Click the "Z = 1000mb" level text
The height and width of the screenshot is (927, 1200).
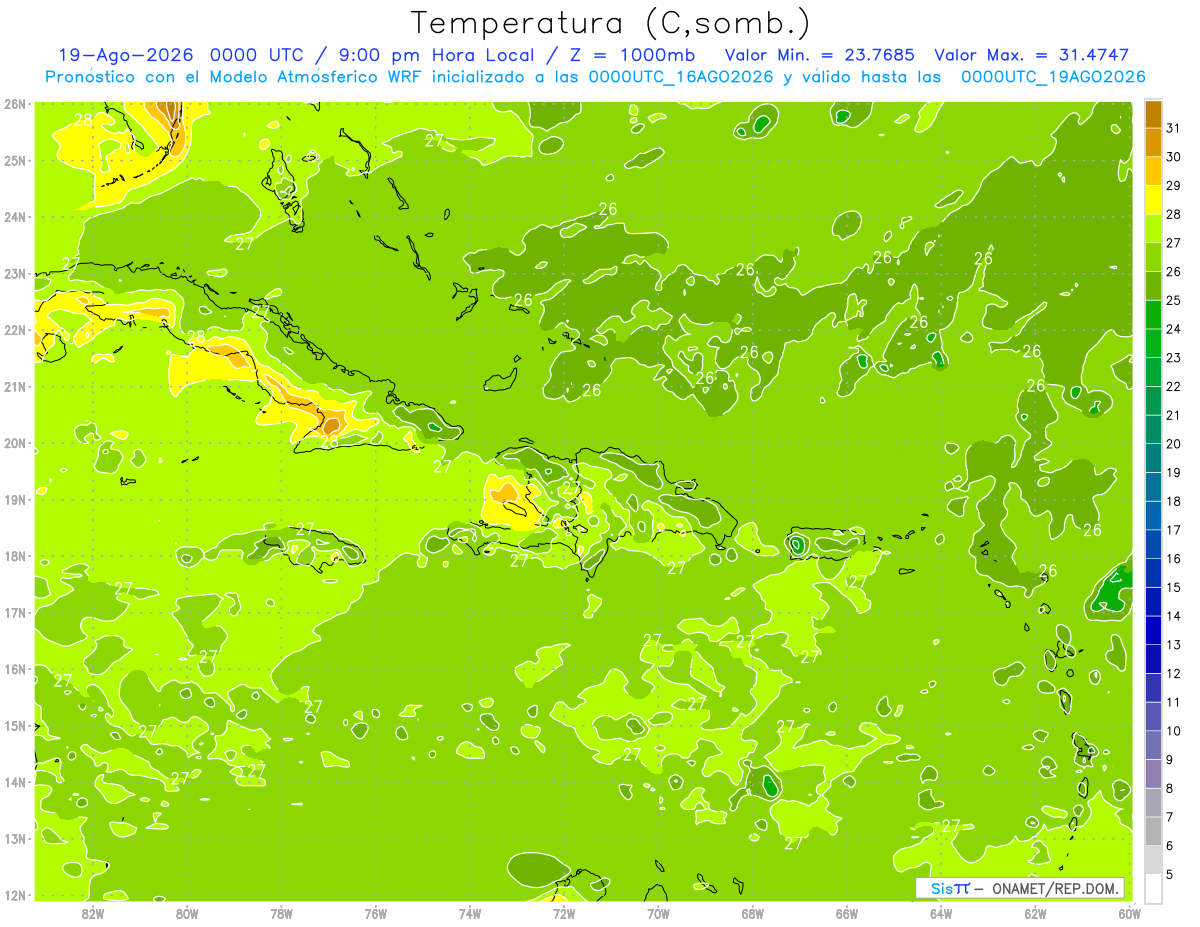632,55
